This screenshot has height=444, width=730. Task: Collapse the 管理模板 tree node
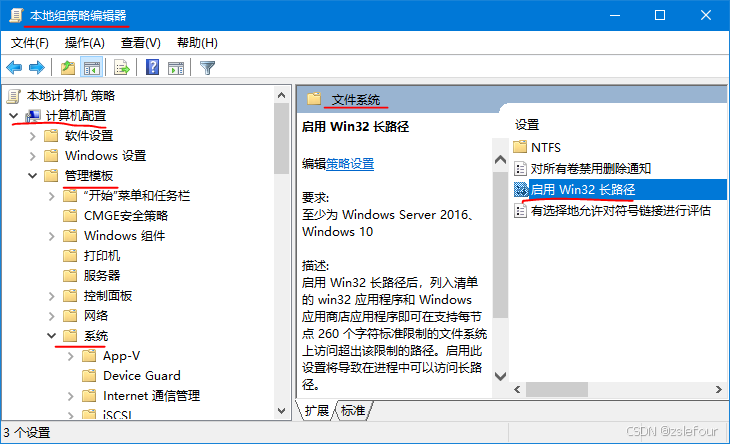click(33, 176)
